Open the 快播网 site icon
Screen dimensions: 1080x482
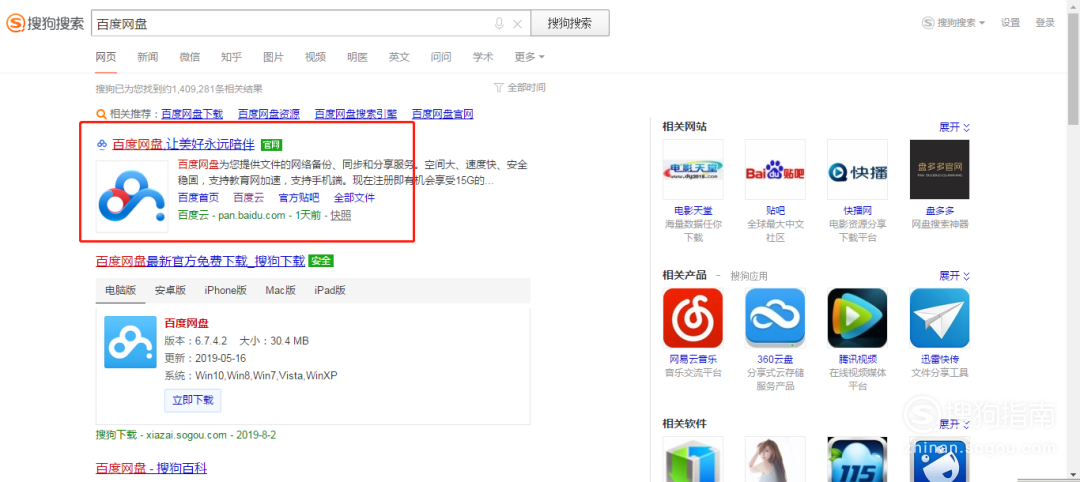coord(857,170)
